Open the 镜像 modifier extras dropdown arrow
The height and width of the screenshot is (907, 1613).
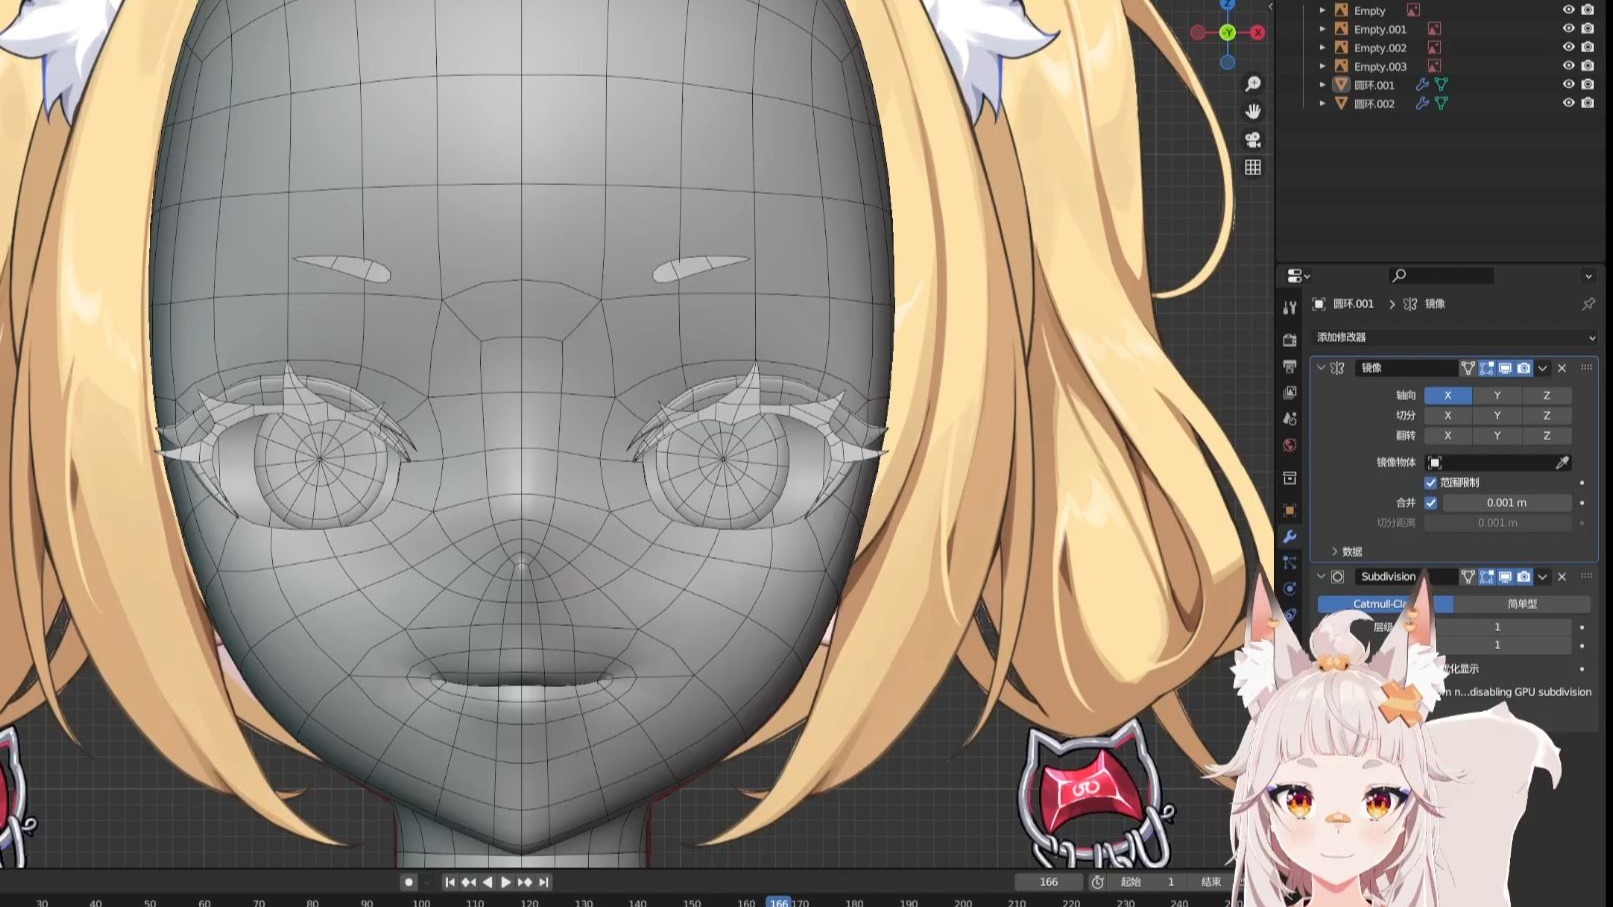click(1543, 368)
